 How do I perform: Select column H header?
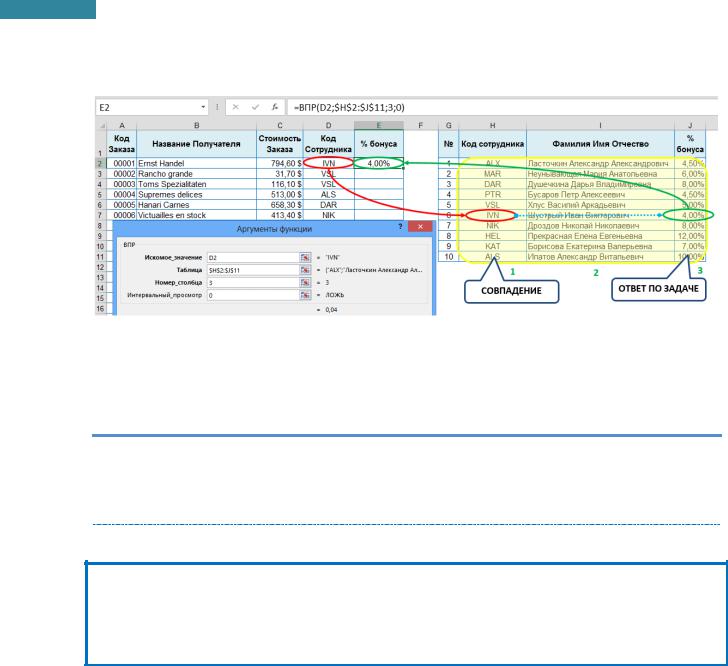493,125
